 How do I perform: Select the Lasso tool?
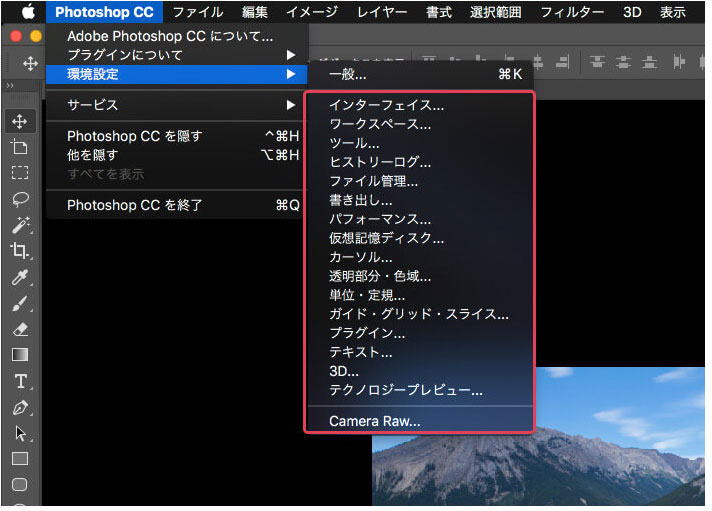pos(20,199)
